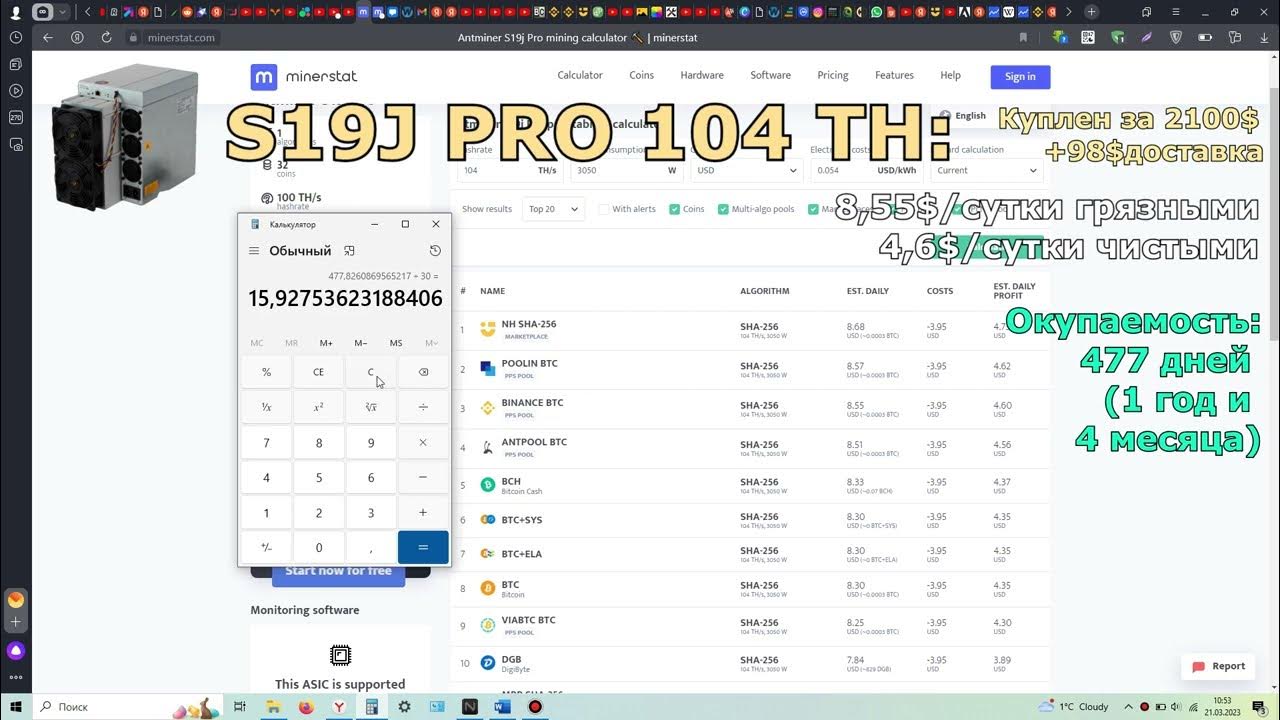Viewport: 1280px width, 720px height.
Task: Click the C clear button in Calculator
Action: pyautogui.click(x=371, y=372)
